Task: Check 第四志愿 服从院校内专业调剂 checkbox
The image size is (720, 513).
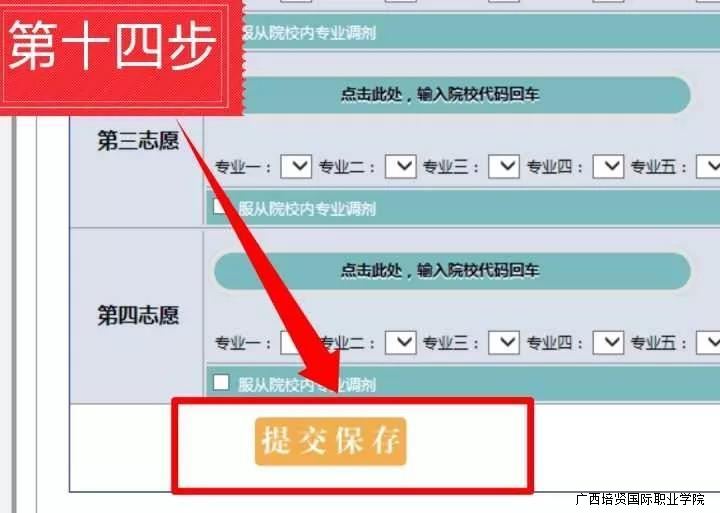Action: tap(221, 382)
